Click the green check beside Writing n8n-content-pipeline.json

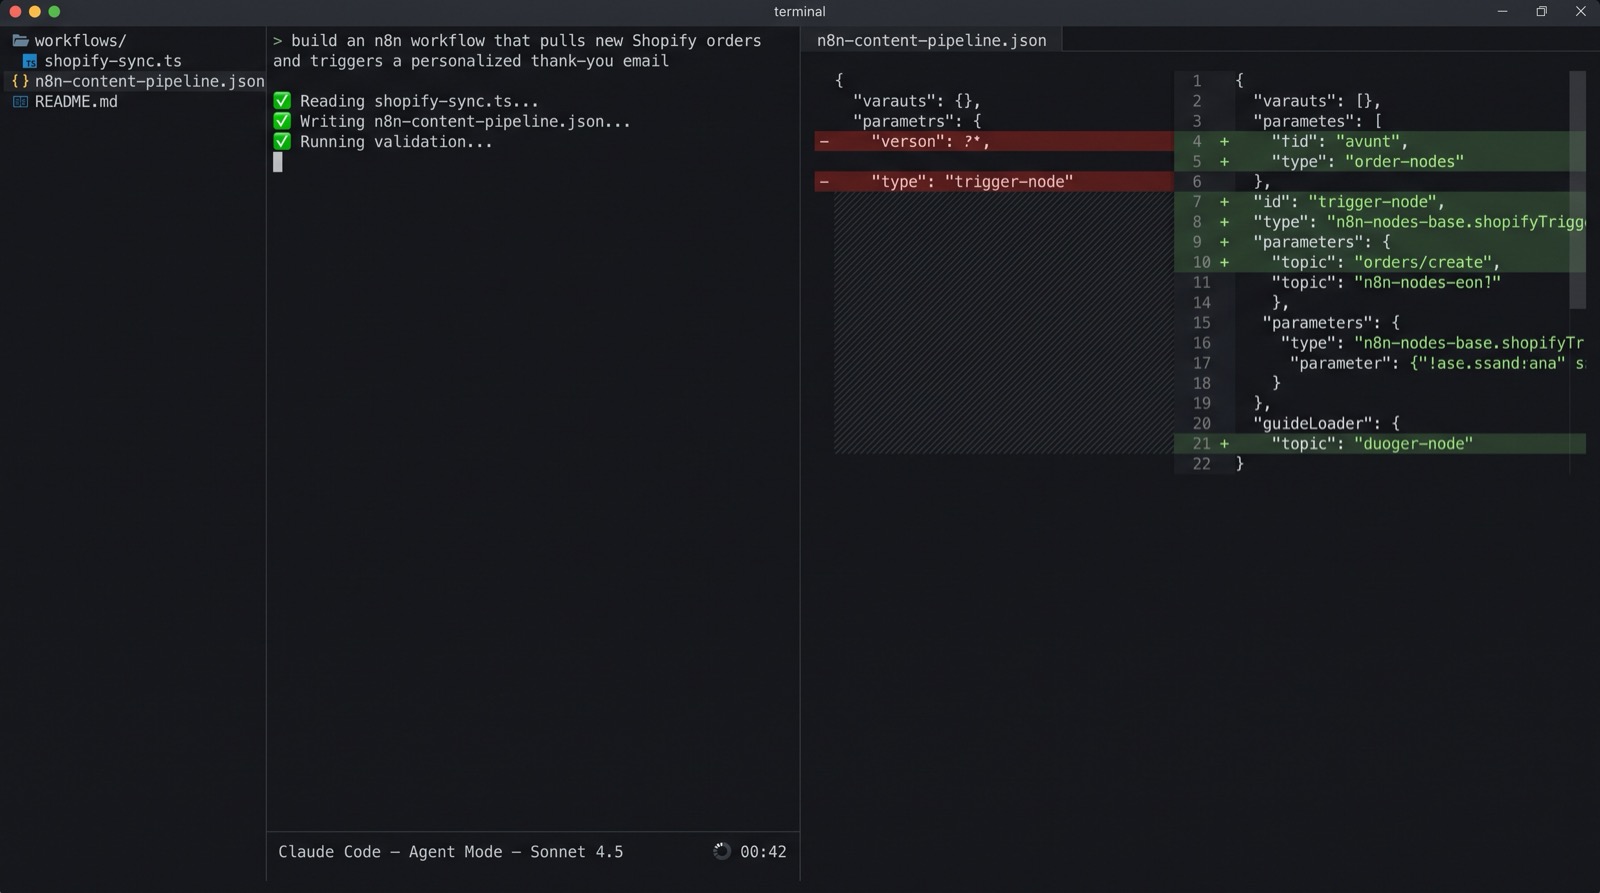tap(282, 121)
